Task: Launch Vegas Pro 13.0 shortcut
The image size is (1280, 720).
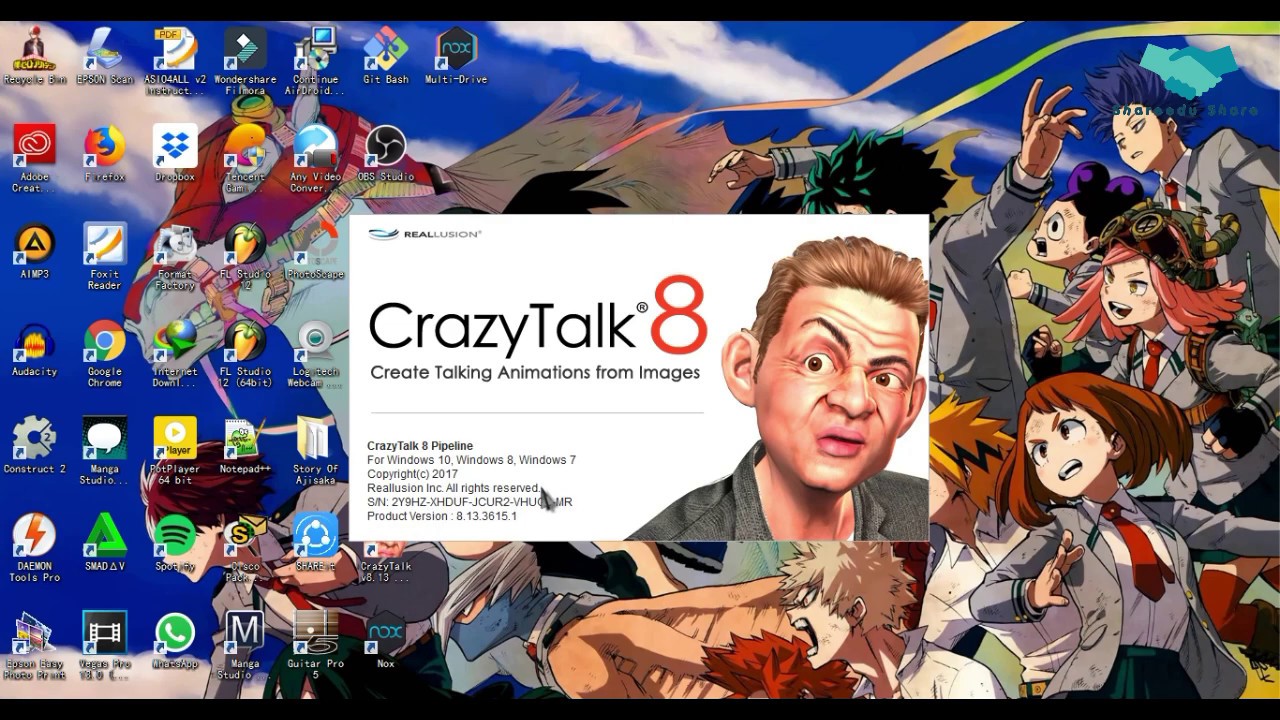Action: point(105,646)
